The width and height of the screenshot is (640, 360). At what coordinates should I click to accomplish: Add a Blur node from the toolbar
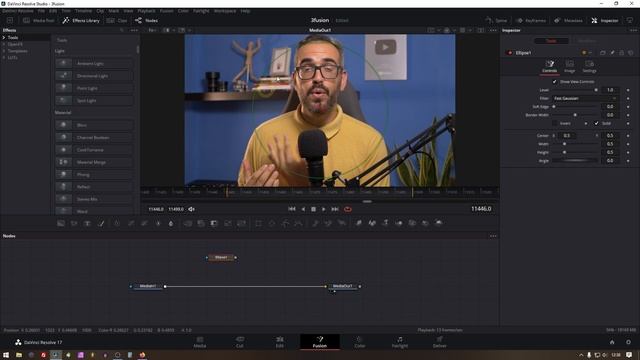(171, 223)
